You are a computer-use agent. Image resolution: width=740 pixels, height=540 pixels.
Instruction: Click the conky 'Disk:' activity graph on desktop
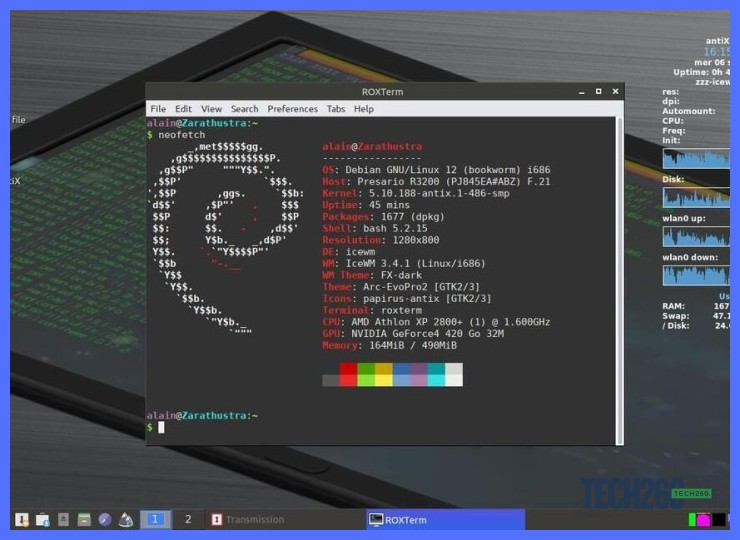tap(696, 197)
